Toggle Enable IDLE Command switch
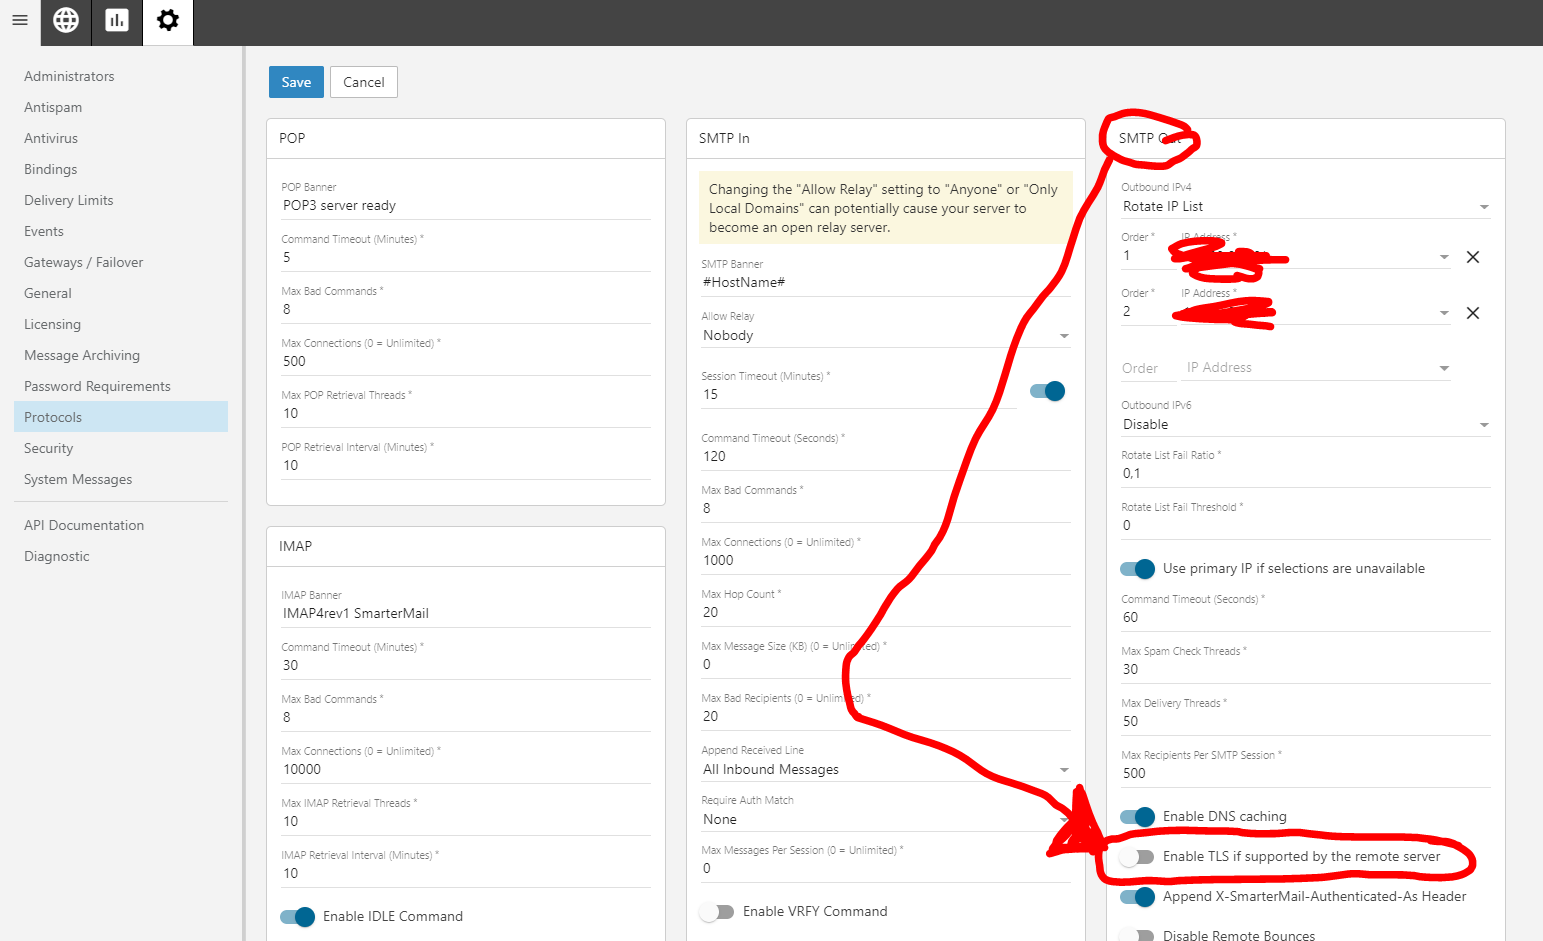The image size is (1543, 941). [297, 917]
